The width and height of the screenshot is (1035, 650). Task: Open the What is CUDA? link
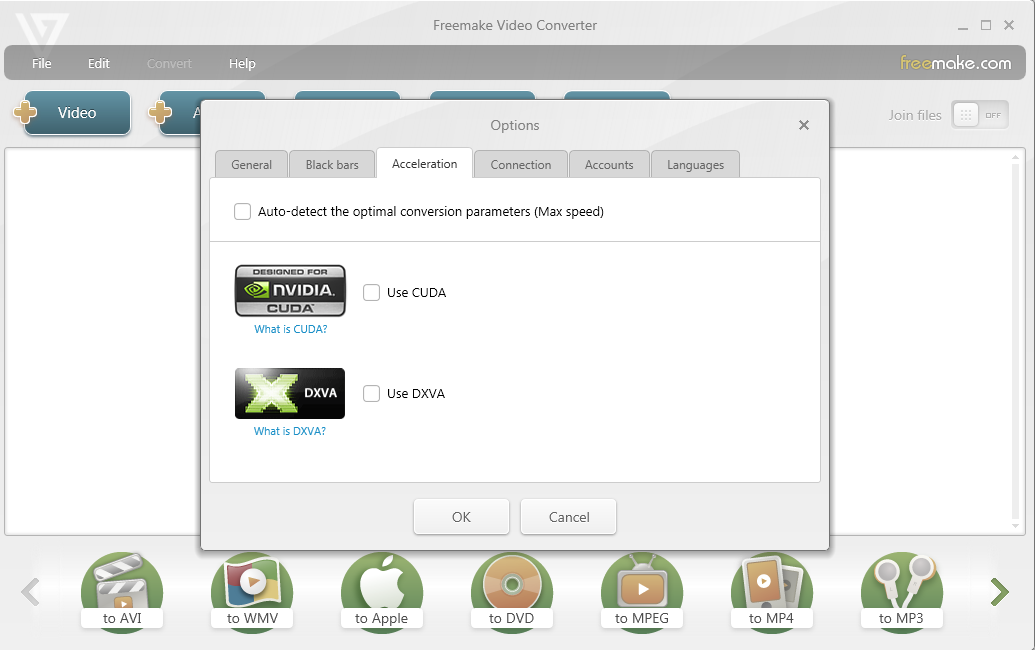coord(290,329)
